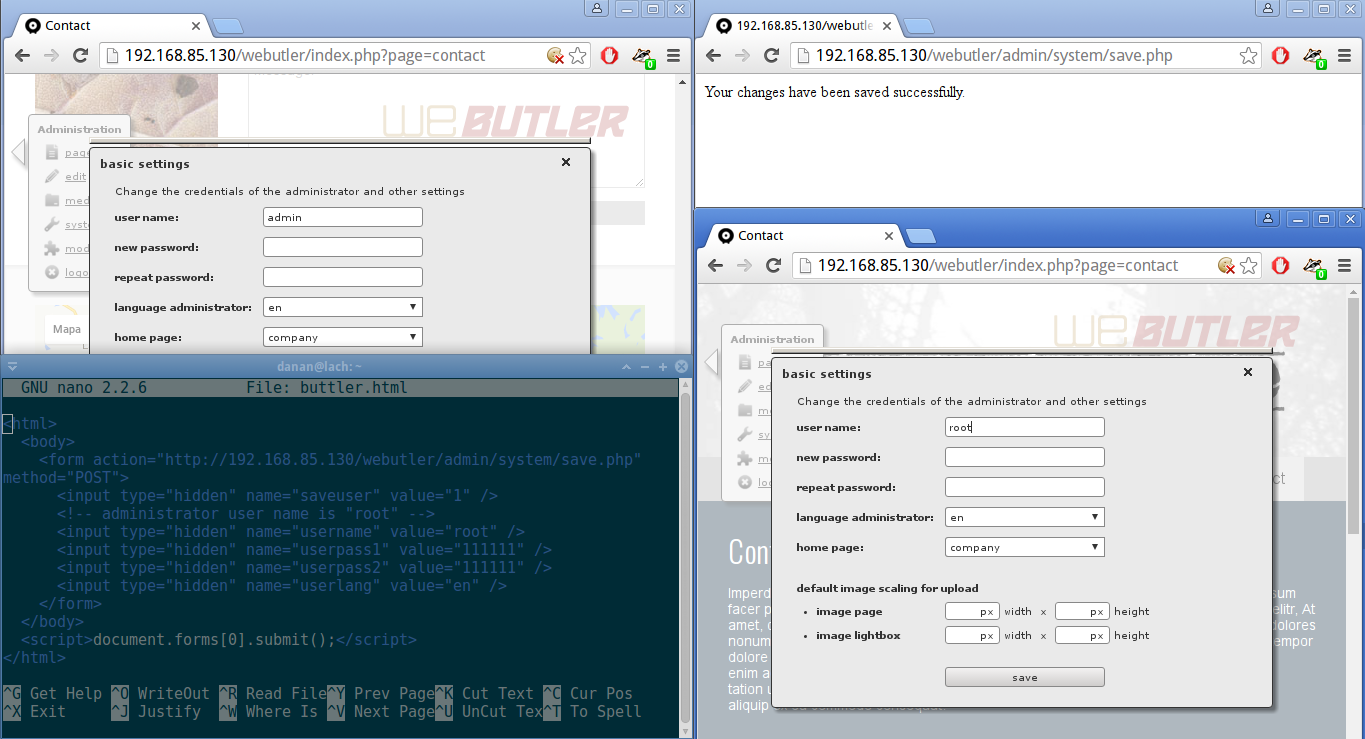Click user profile icon in left browser titlebar
This screenshot has width=1365, height=739.
pos(598,8)
